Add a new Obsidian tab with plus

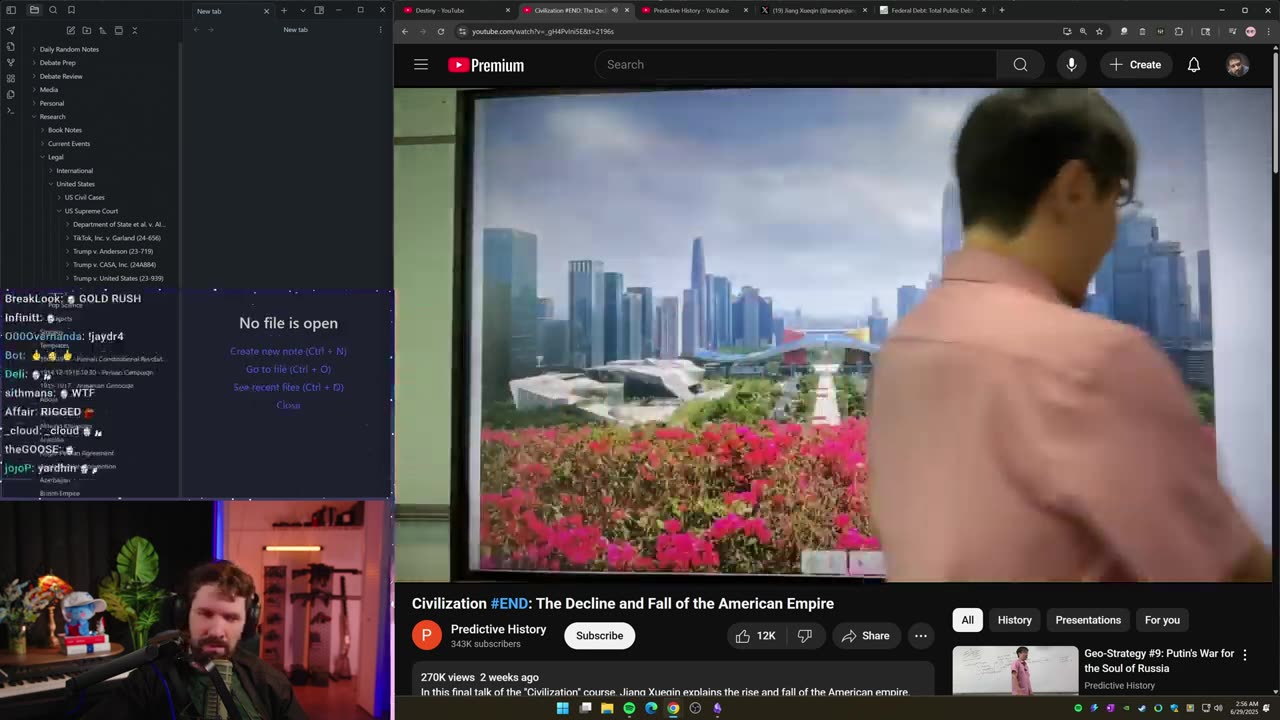[x=284, y=10]
